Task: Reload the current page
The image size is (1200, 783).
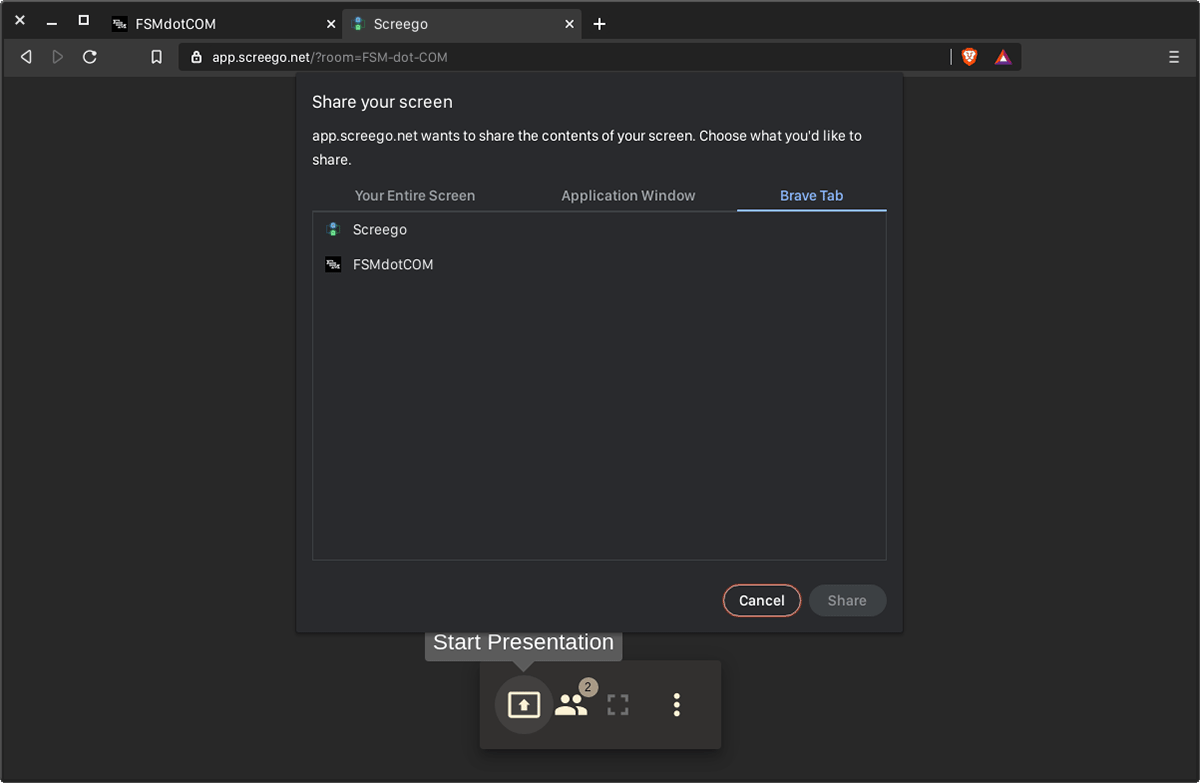Action: pyautogui.click(x=90, y=57)
